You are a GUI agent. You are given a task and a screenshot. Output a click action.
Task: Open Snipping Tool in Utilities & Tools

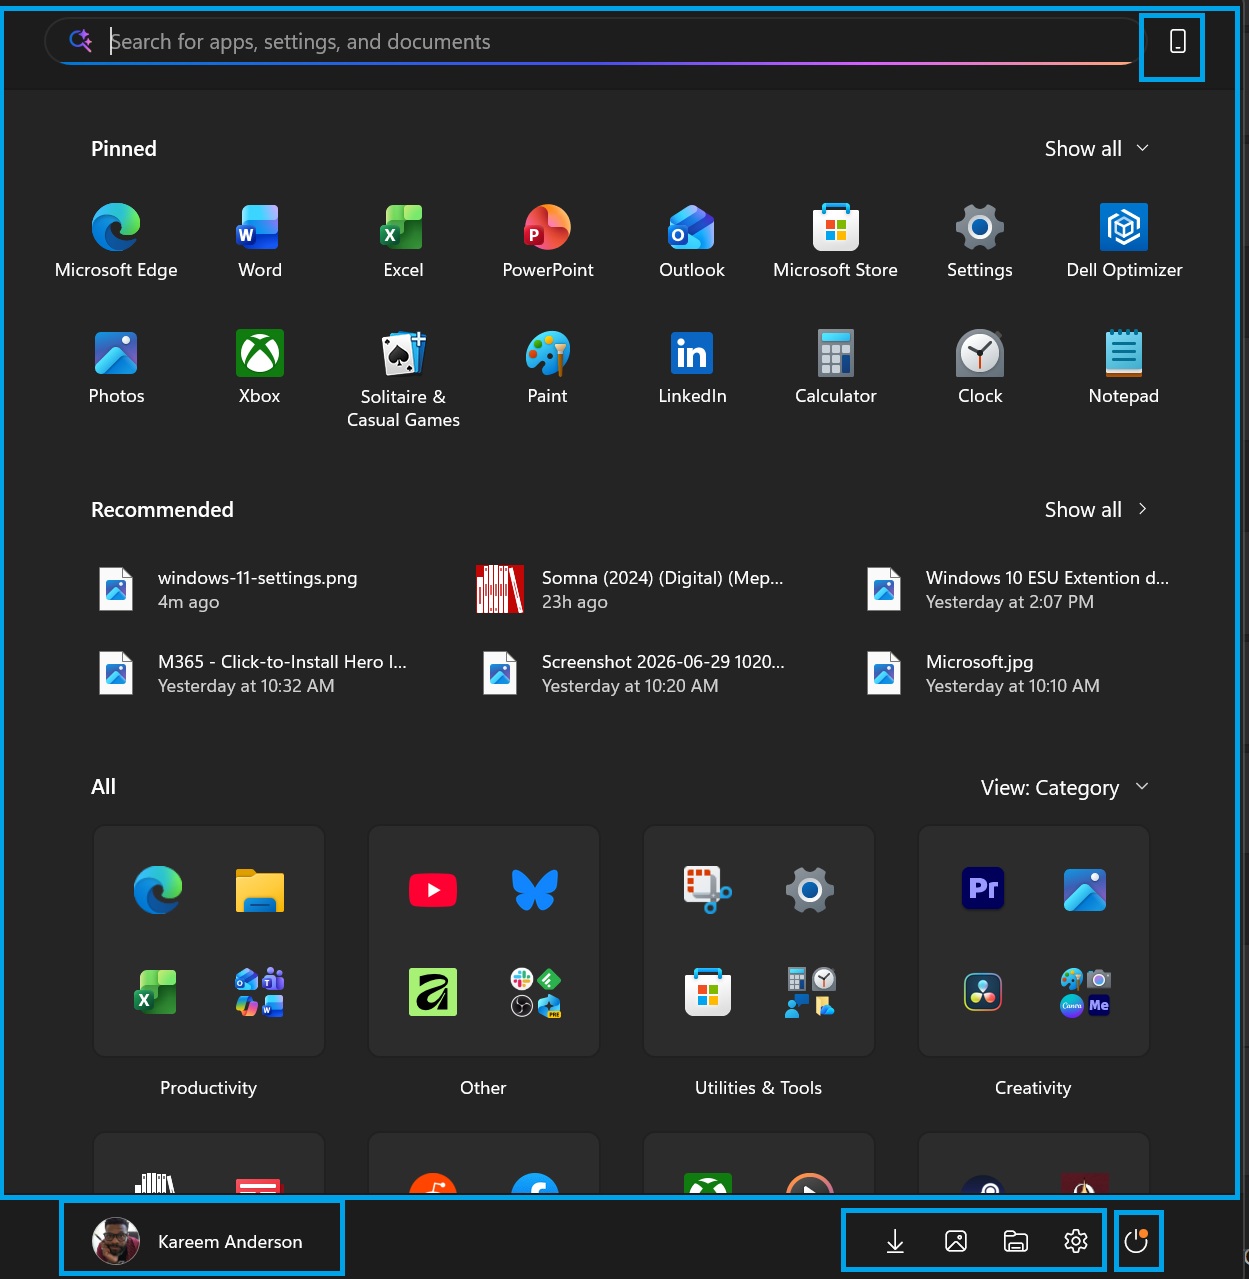708,890
